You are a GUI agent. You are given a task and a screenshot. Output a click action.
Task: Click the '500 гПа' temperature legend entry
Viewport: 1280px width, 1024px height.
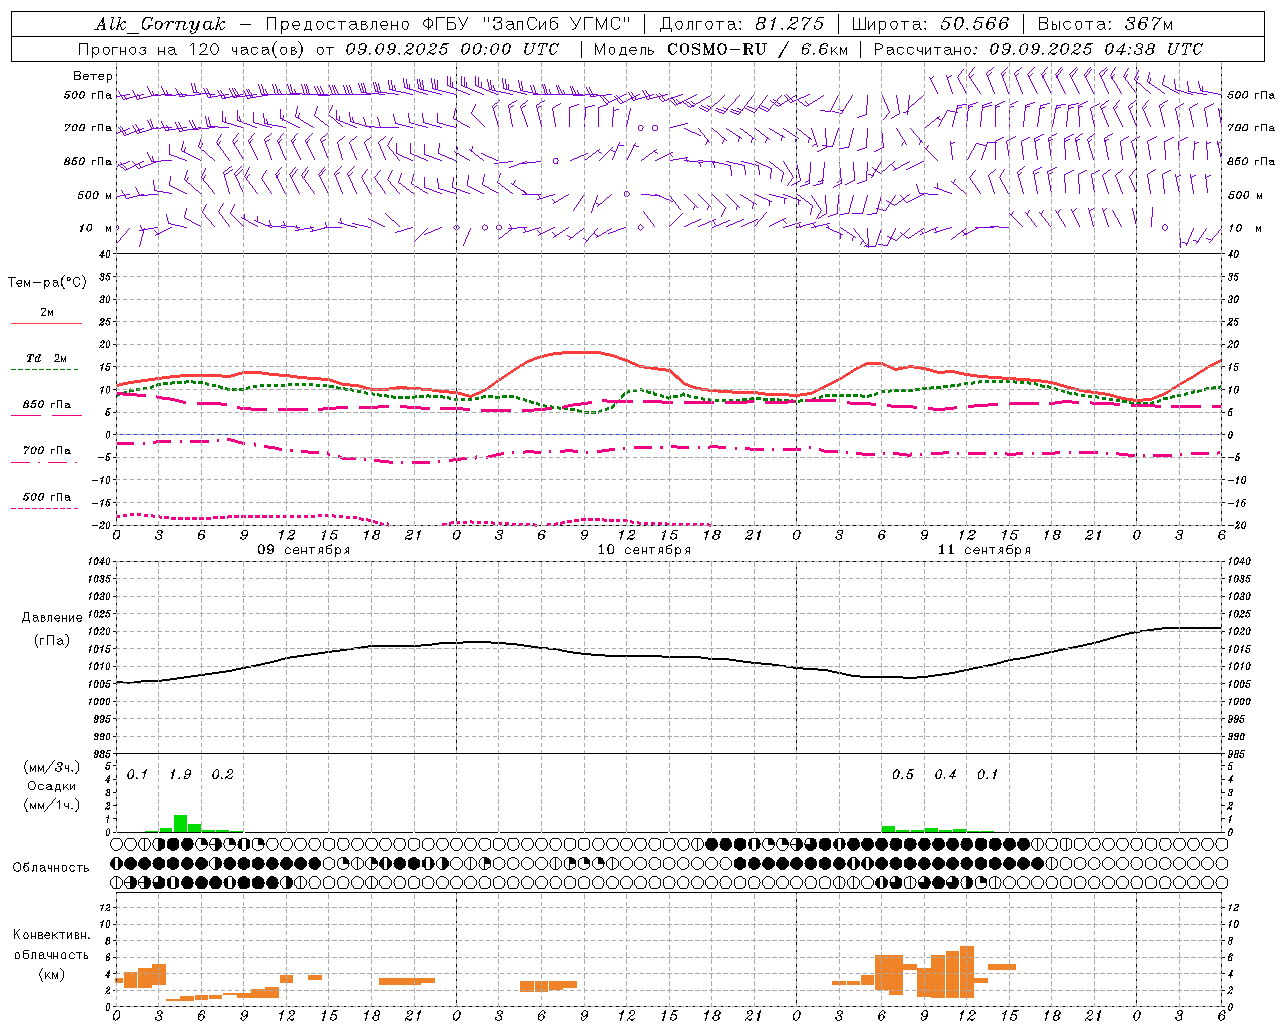tap(47, 497)
